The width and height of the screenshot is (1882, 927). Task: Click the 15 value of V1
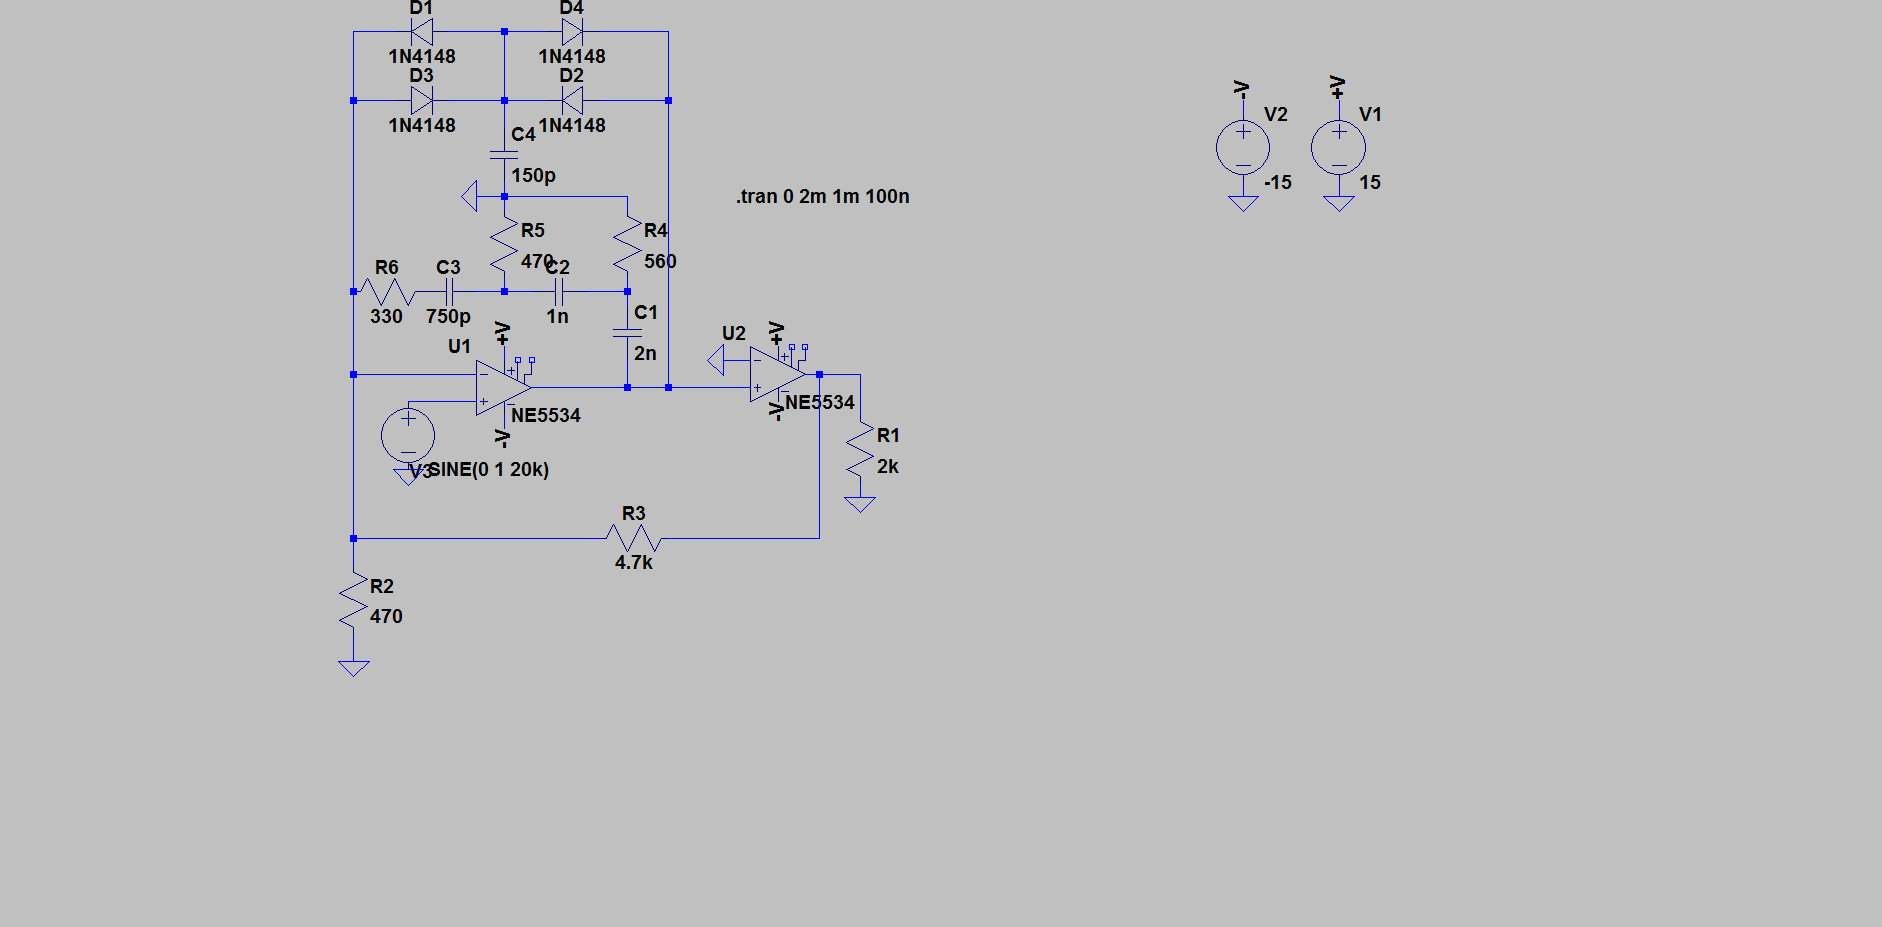[1370, 182]
